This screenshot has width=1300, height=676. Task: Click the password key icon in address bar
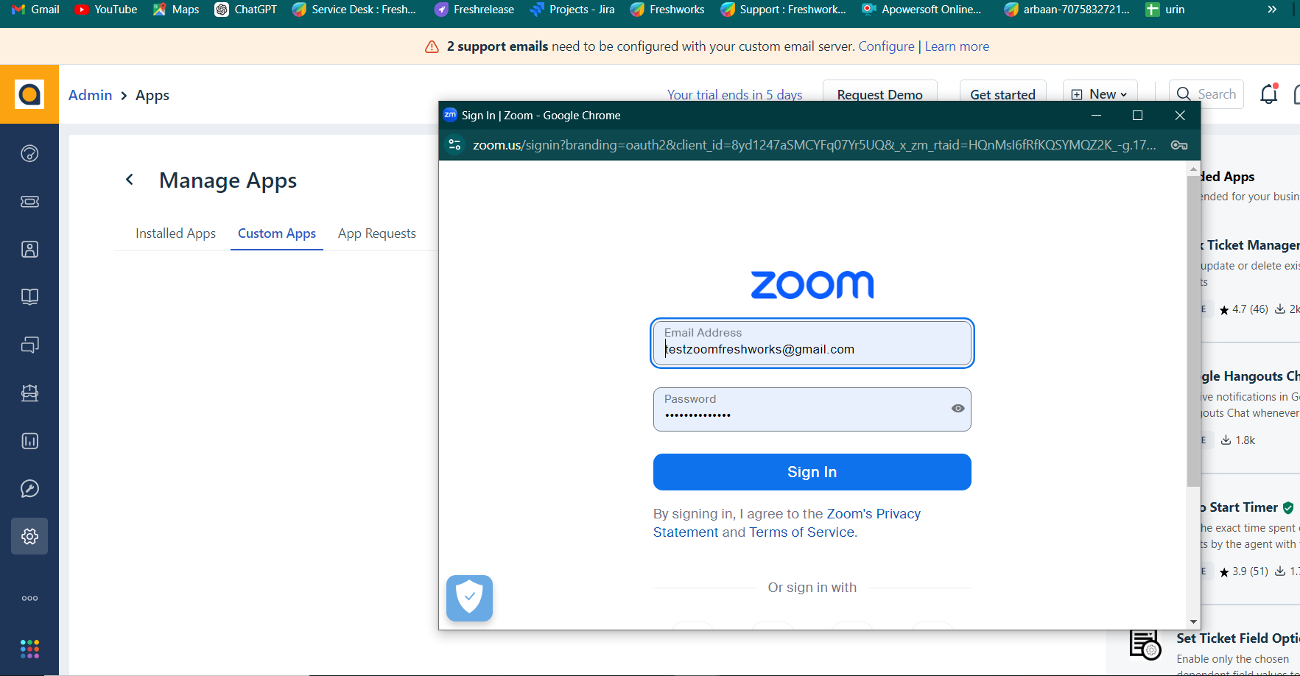[x=1179, y=145]
